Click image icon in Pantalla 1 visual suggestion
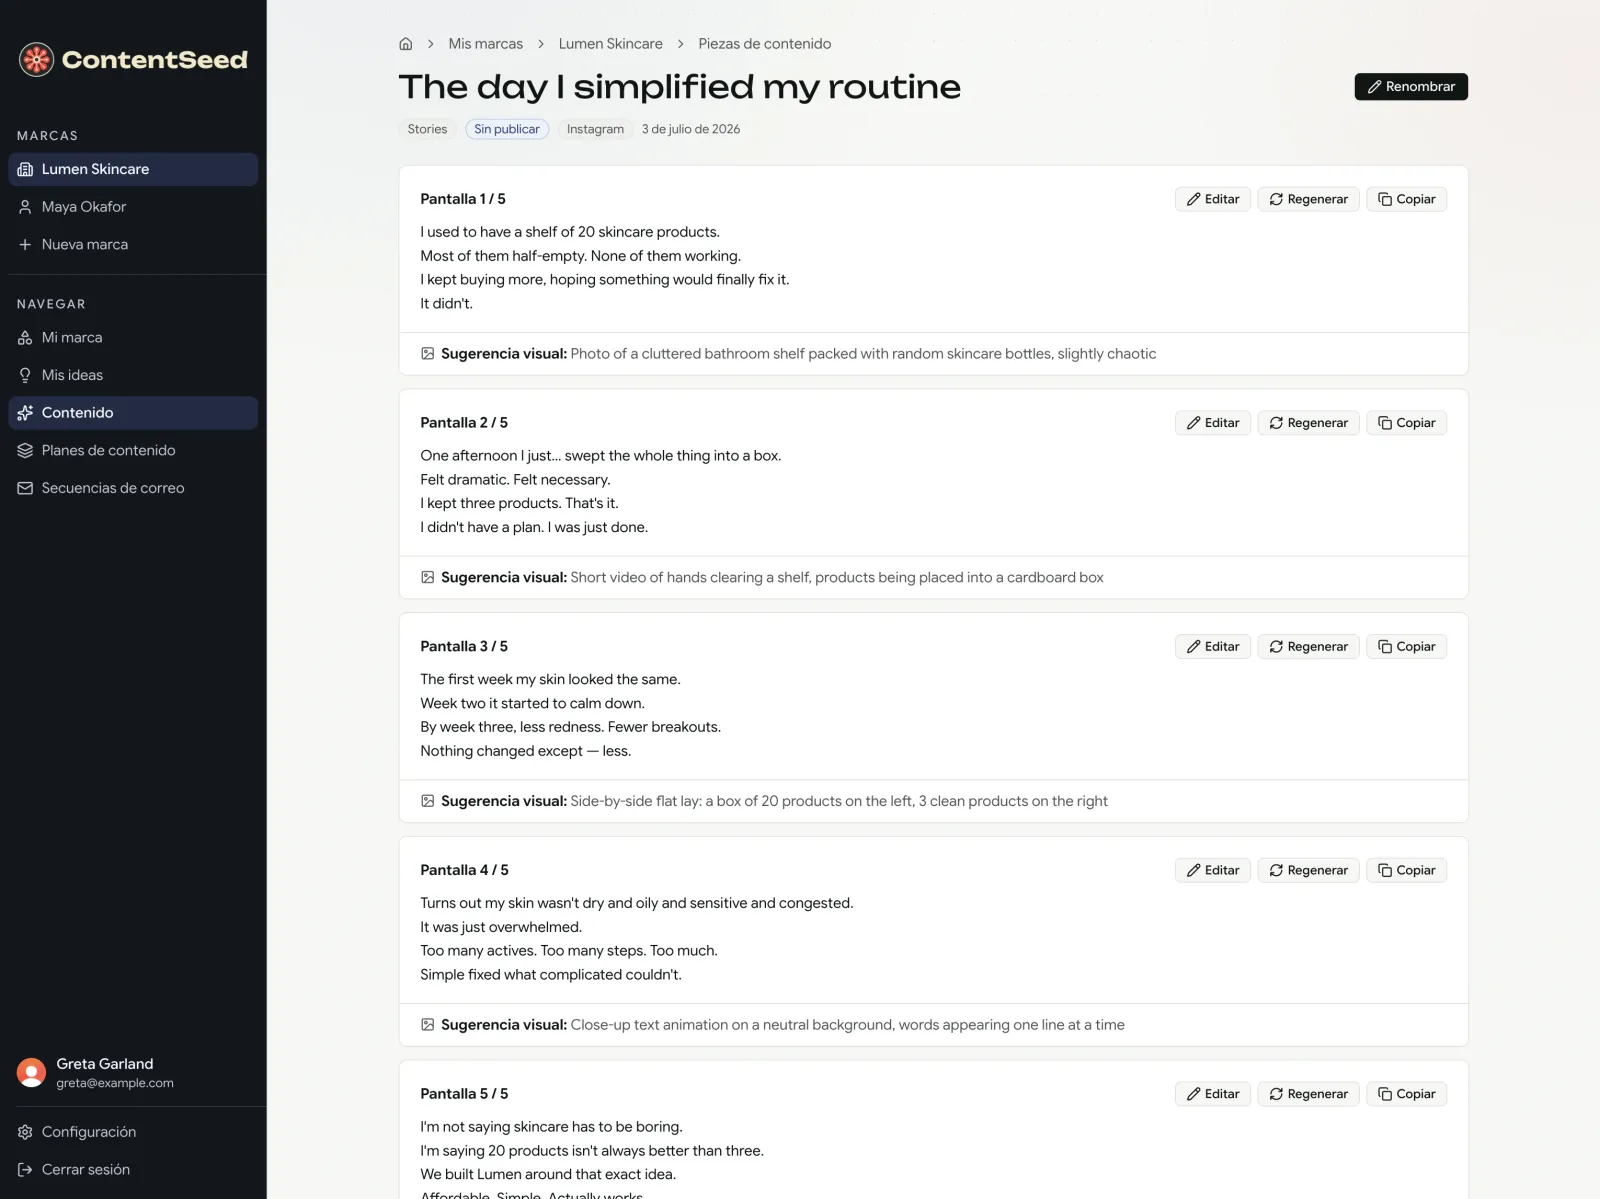 (x=428, y=354)
